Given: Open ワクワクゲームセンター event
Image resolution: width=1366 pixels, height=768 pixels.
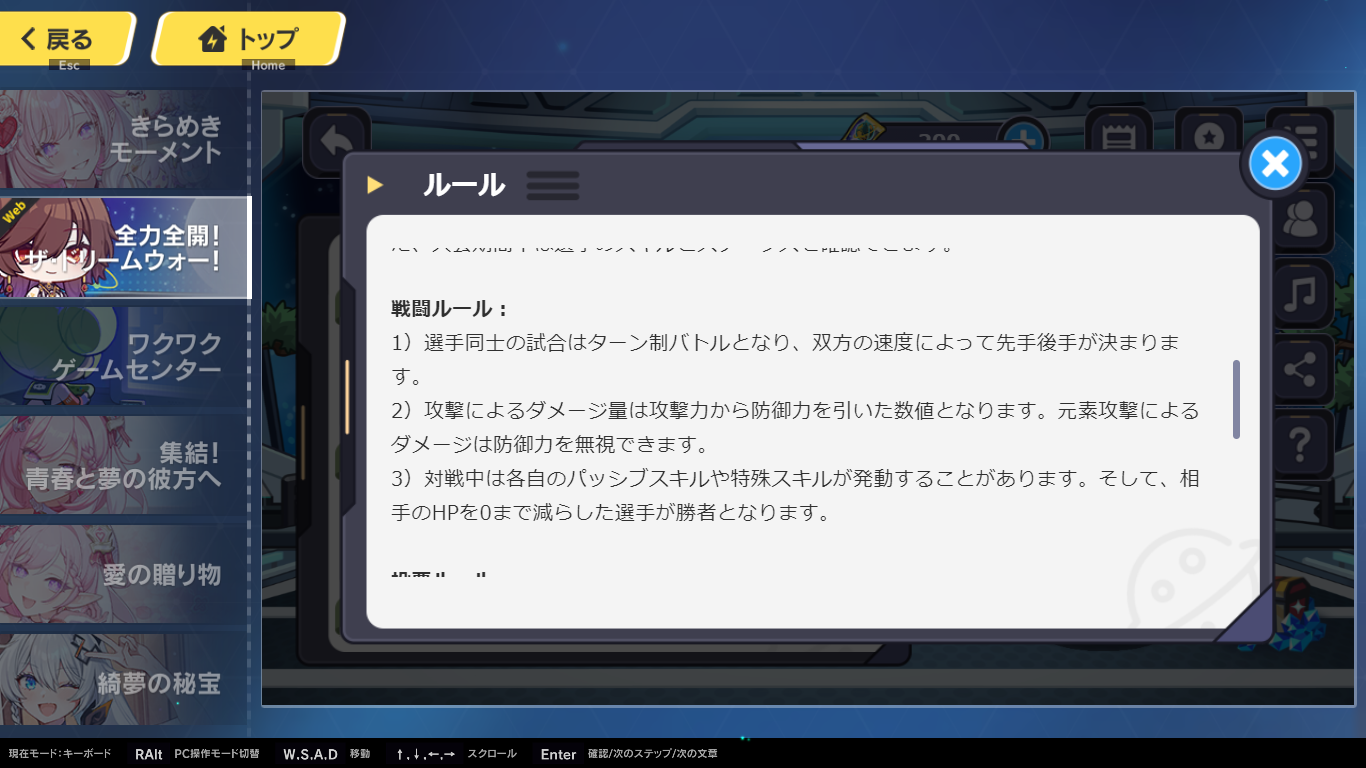Looking at the screenshot, I should 124,356.
